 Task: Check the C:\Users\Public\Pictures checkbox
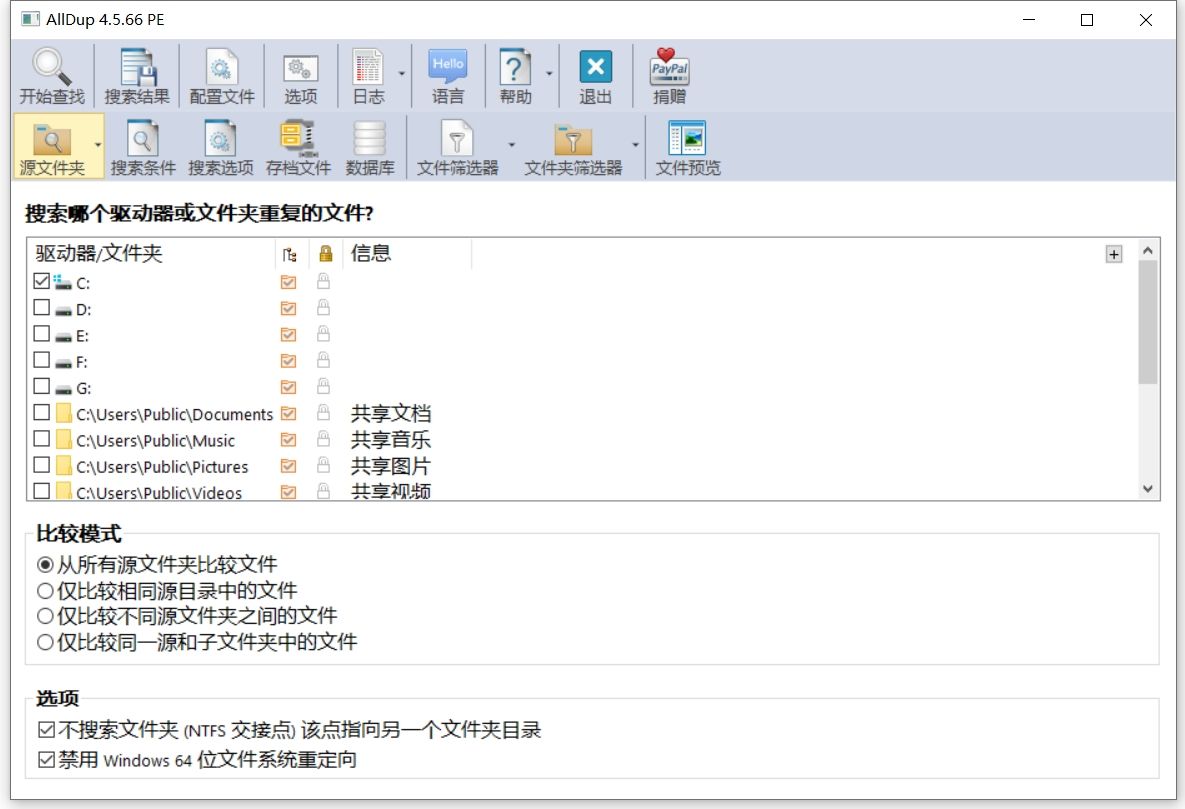coord(42,465)
